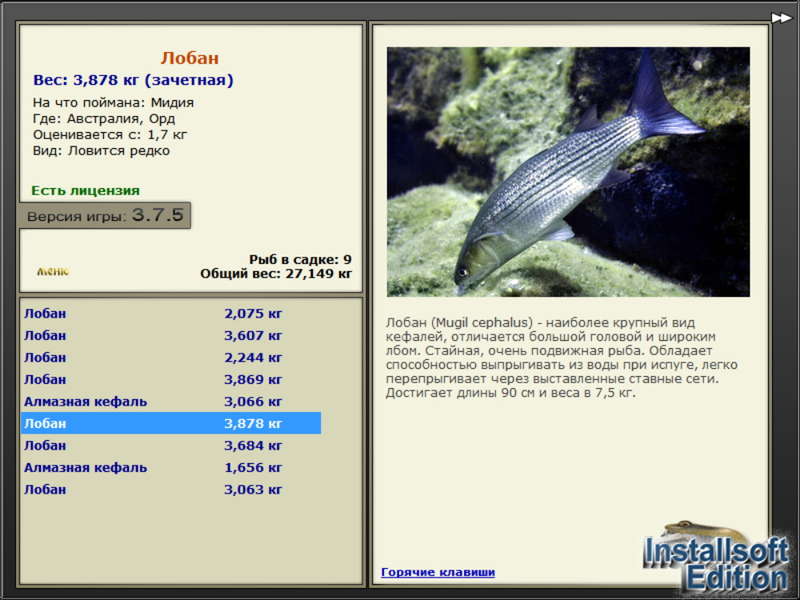This screenshot has height=600, width=800.
Task: Select the Лобан 2,075 кг row
Action: [171, 313]
